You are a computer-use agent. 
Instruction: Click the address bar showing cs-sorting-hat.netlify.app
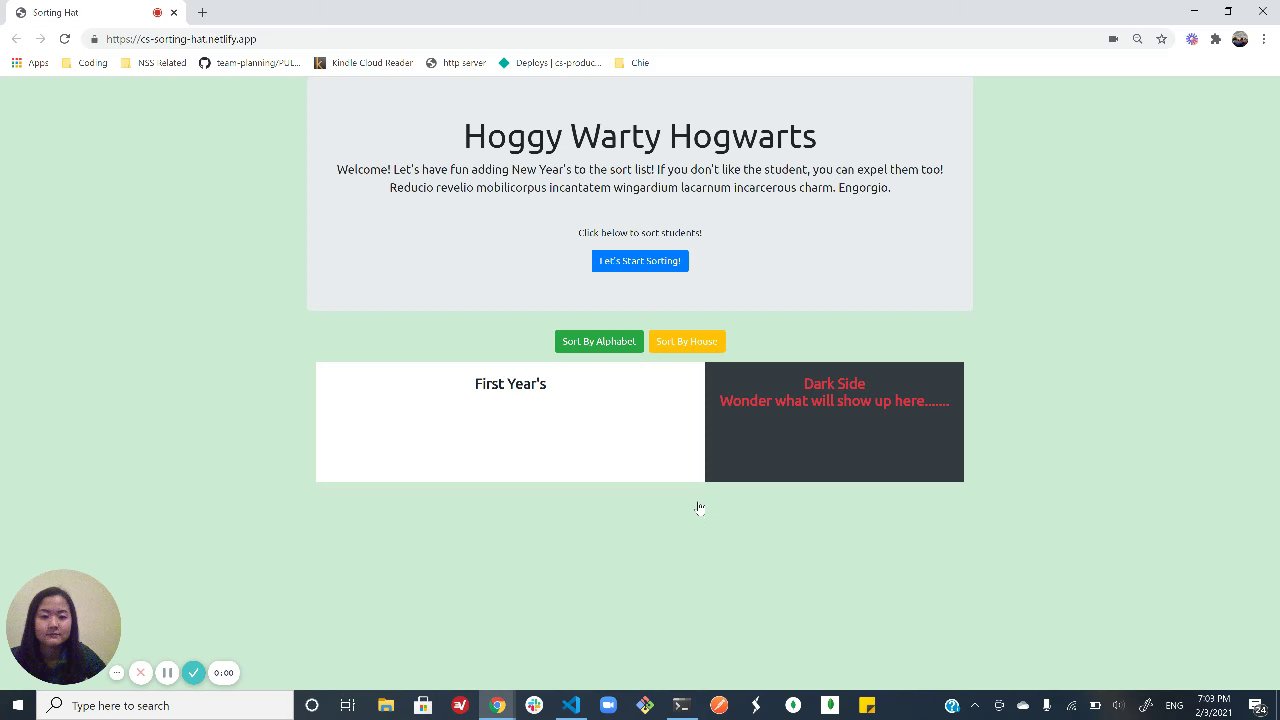(x=590, y=39)
